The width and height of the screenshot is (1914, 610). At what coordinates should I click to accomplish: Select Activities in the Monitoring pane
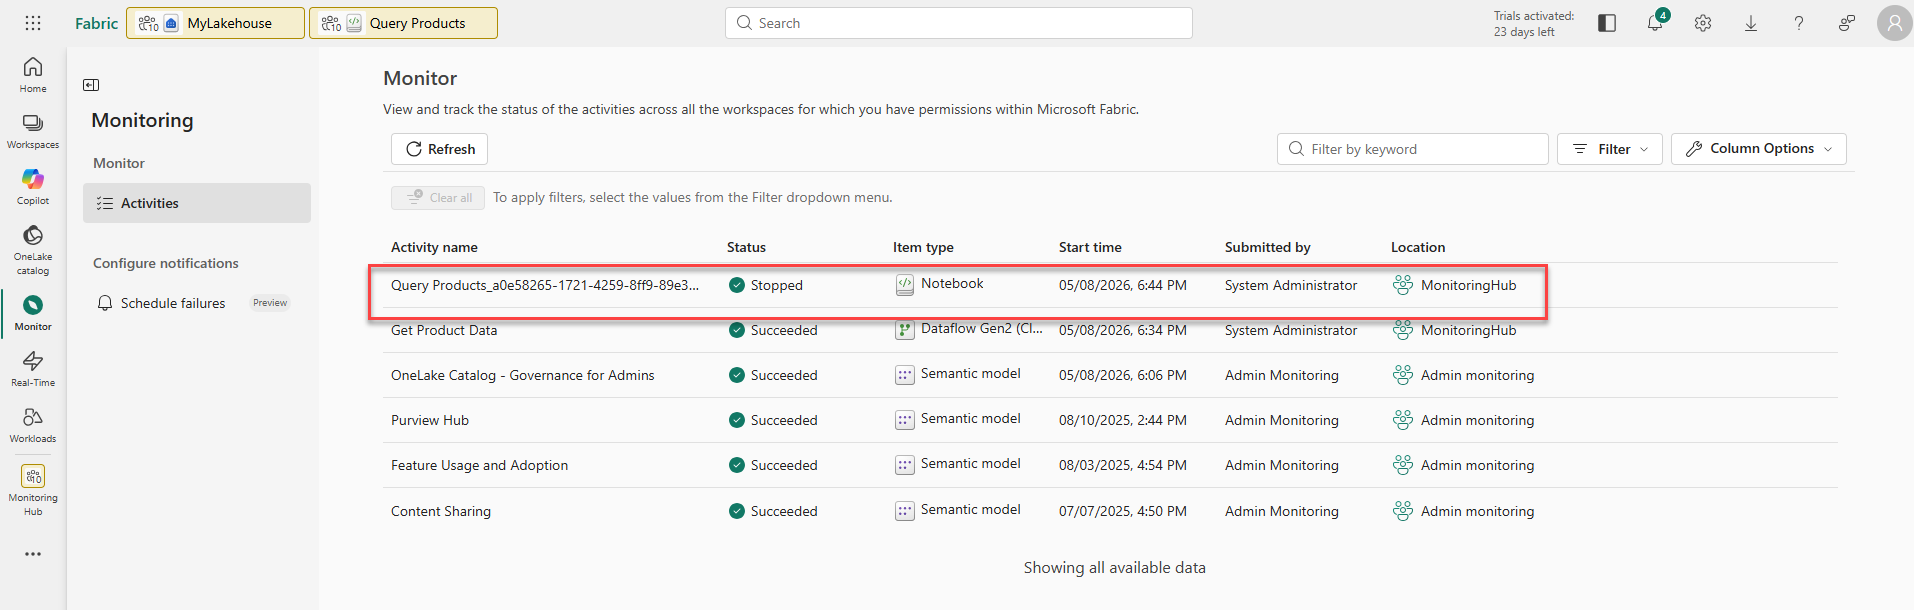(x=197, y=203)
